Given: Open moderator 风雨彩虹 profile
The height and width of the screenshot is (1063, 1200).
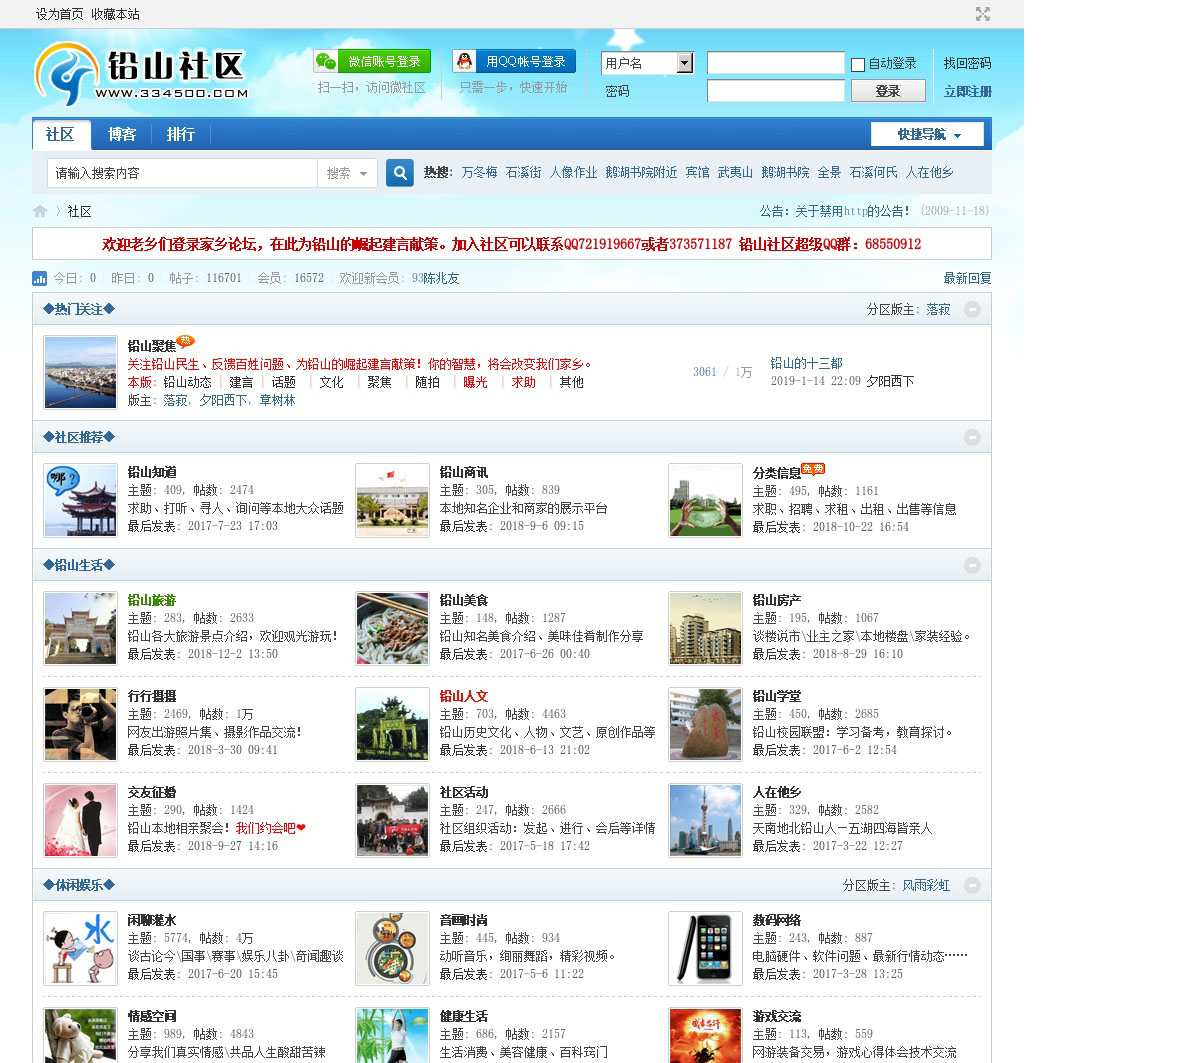Looking at the screenshot, I should click(926, 885).
